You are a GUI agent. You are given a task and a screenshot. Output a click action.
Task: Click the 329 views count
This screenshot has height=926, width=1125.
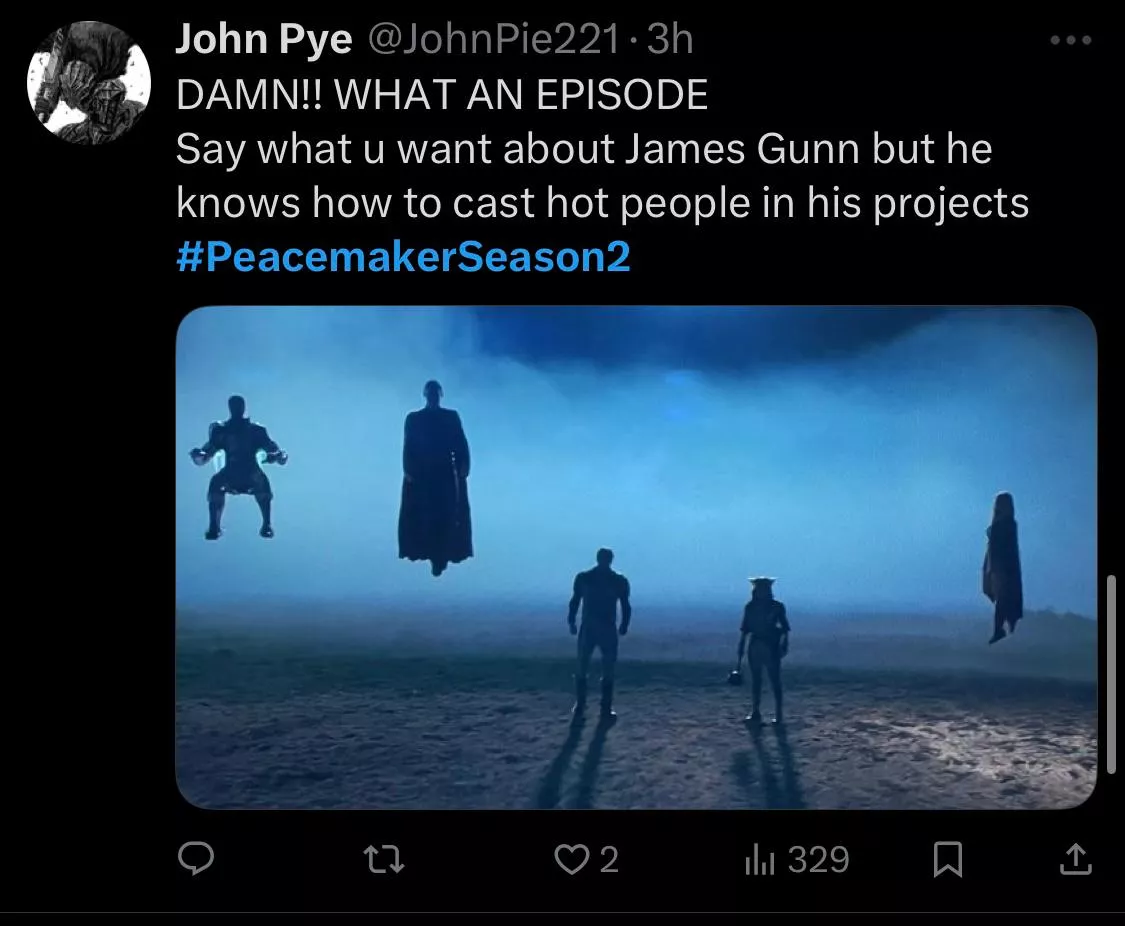819,859
